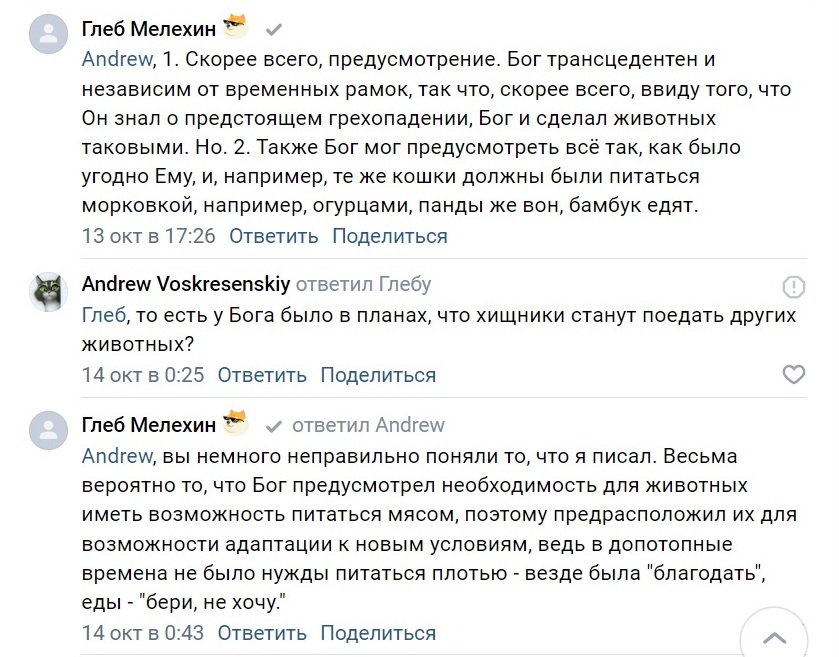Click the "Глеб" mention in Andrew's reply
The height and width of the screenshot is (657, 839).
pyautogui.click(x=104, y=315)
